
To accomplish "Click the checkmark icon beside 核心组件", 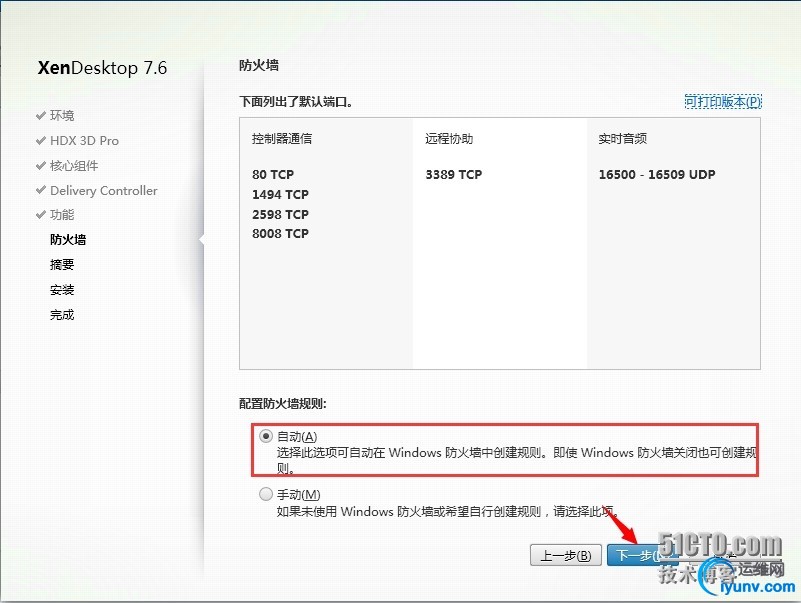I will (41, 166).
